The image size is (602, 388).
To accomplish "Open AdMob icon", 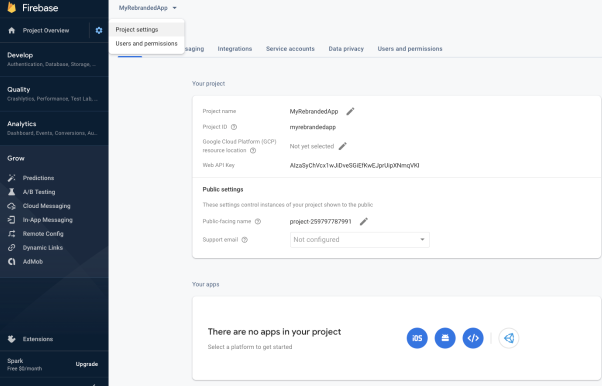I will [12, 262].
